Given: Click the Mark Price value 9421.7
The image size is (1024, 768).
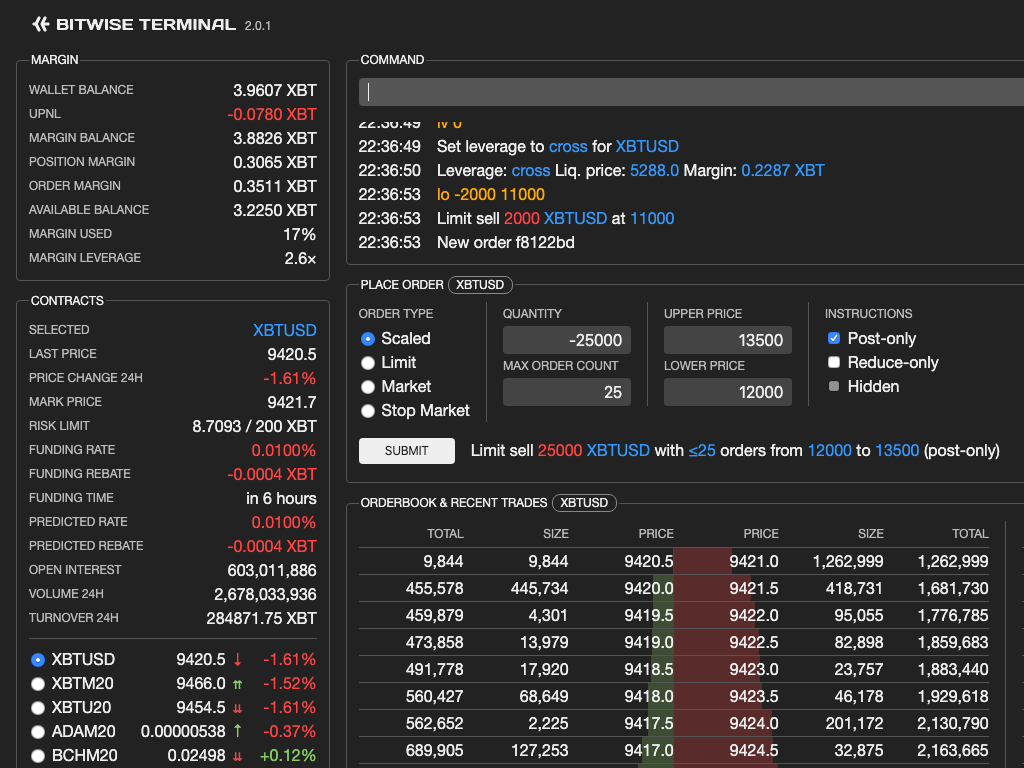Looking at the screenshot, I should point(292,402).
